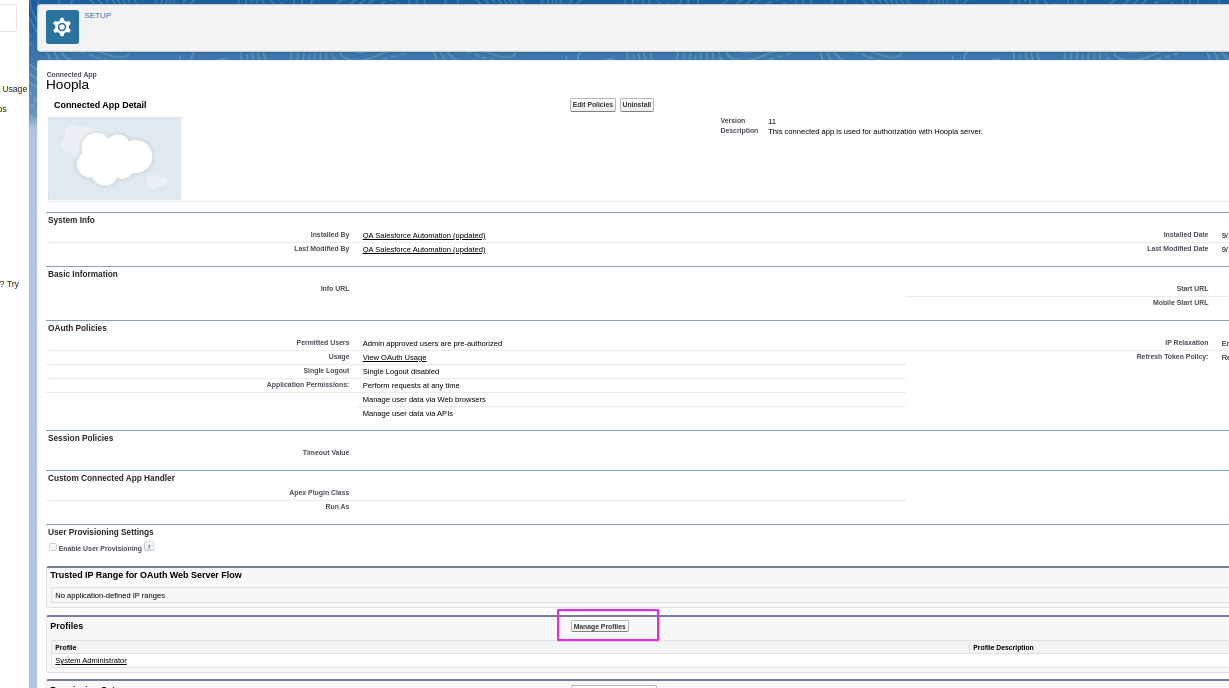The height and width of the screenshot is (688, 1229).
Task: Click the Custom Connected App Handler heading
Action: coord(111,478)
